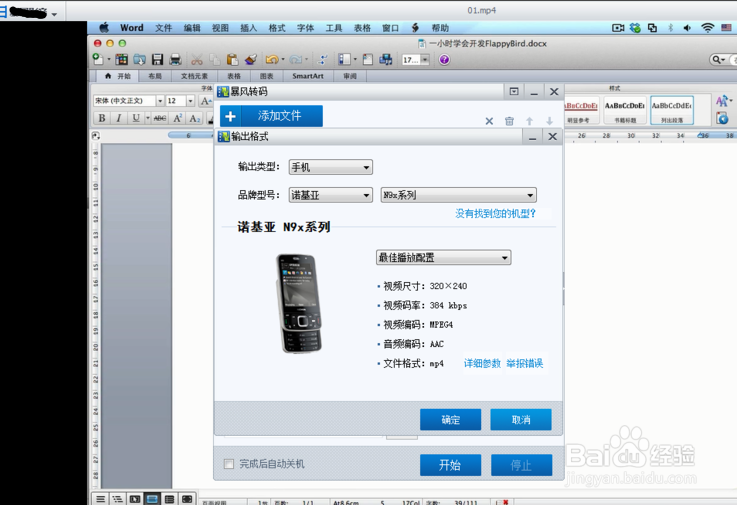The width and height of the screenshot is (737, 505).
Task: Click the Print icon in Word toolbar
Action: point(175,59)
